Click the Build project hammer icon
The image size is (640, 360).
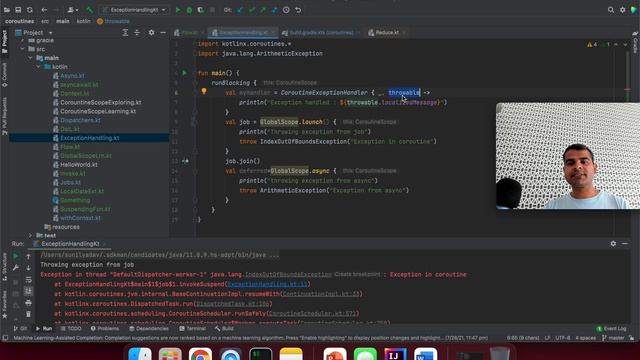point(89,10)
